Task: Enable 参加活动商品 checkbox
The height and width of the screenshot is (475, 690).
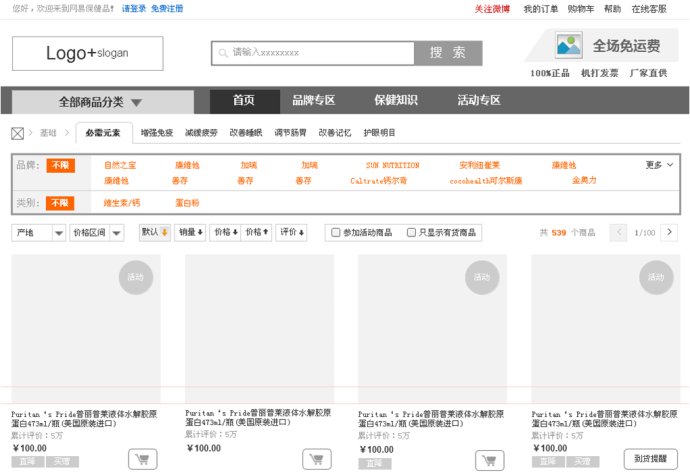Action: coord(336,232)
